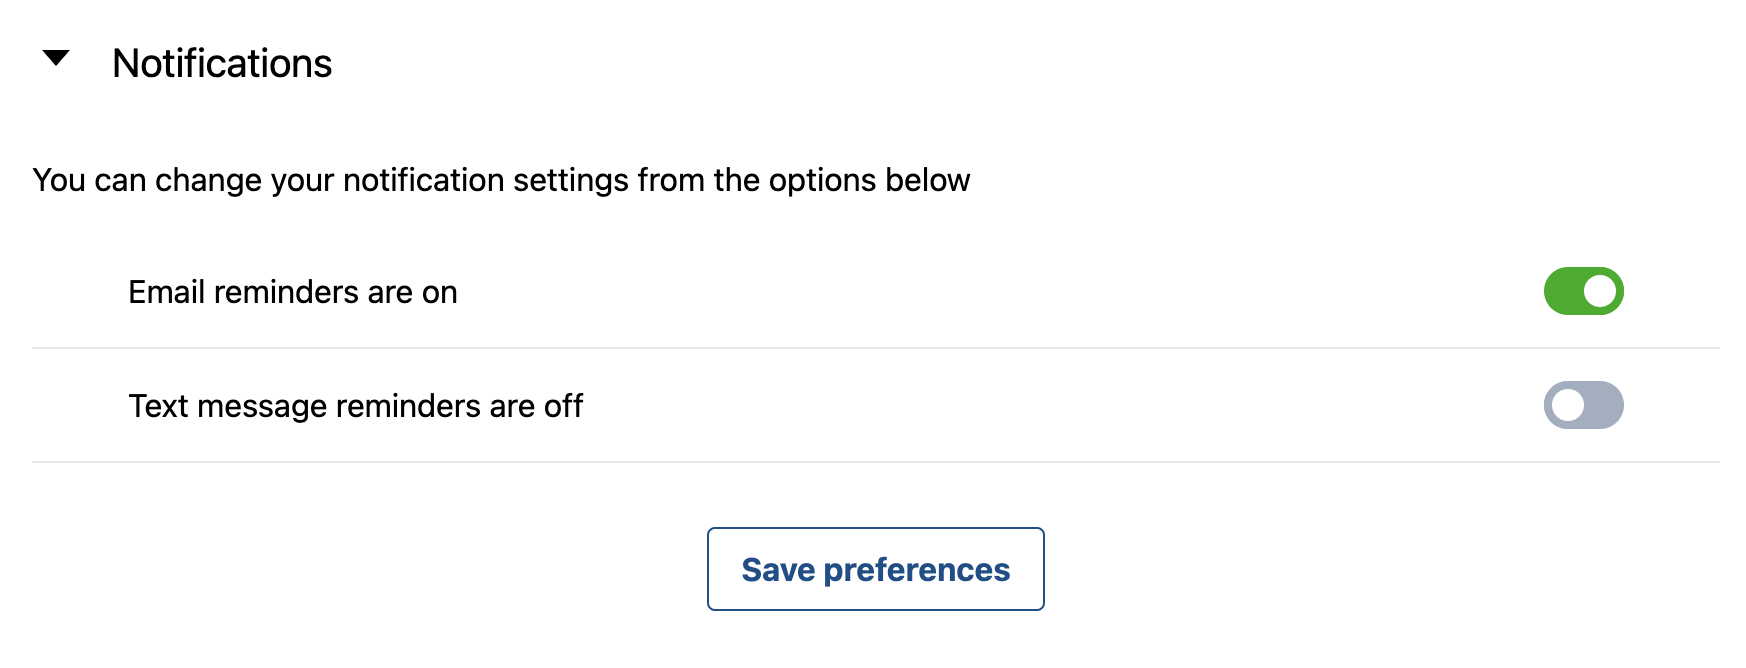Click the Save preferences button

875,569
